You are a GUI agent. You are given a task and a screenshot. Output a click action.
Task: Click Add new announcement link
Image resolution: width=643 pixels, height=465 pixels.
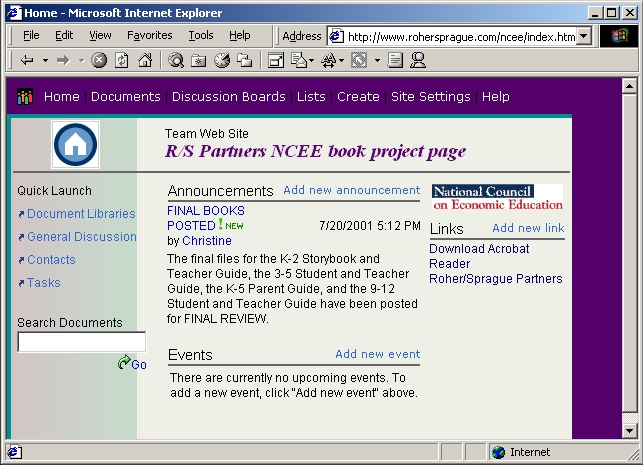coord(351,190)
